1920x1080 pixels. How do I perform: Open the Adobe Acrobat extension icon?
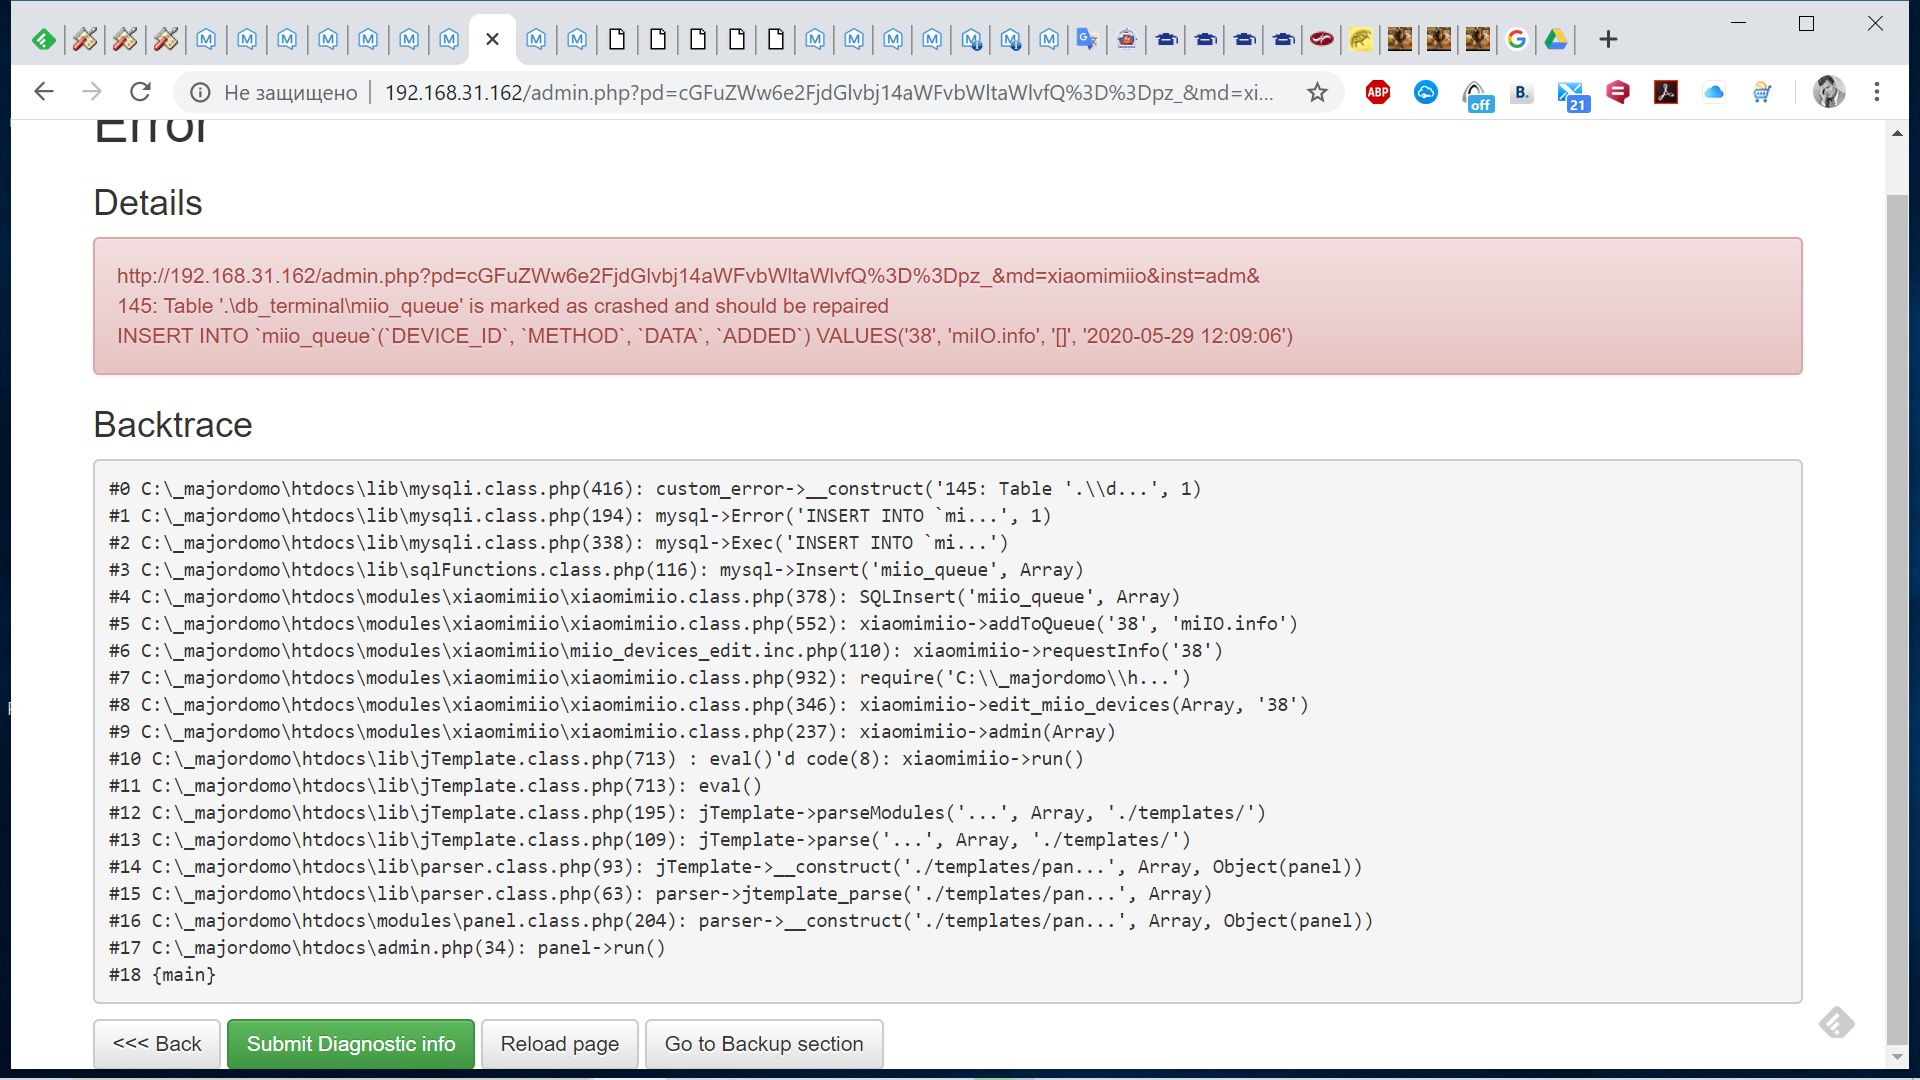coord(1666,93)
